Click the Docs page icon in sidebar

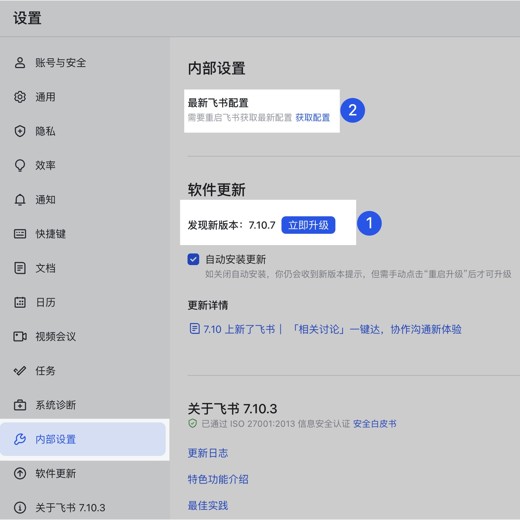(x=20, y=268)
